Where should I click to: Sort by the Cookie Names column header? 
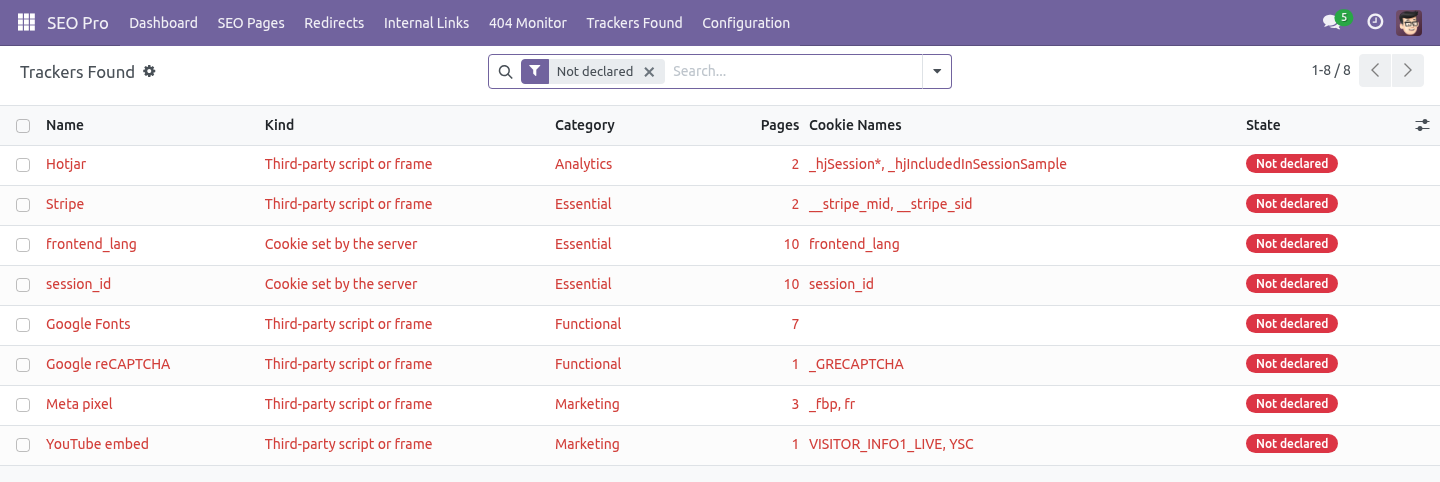pos(855,125)
